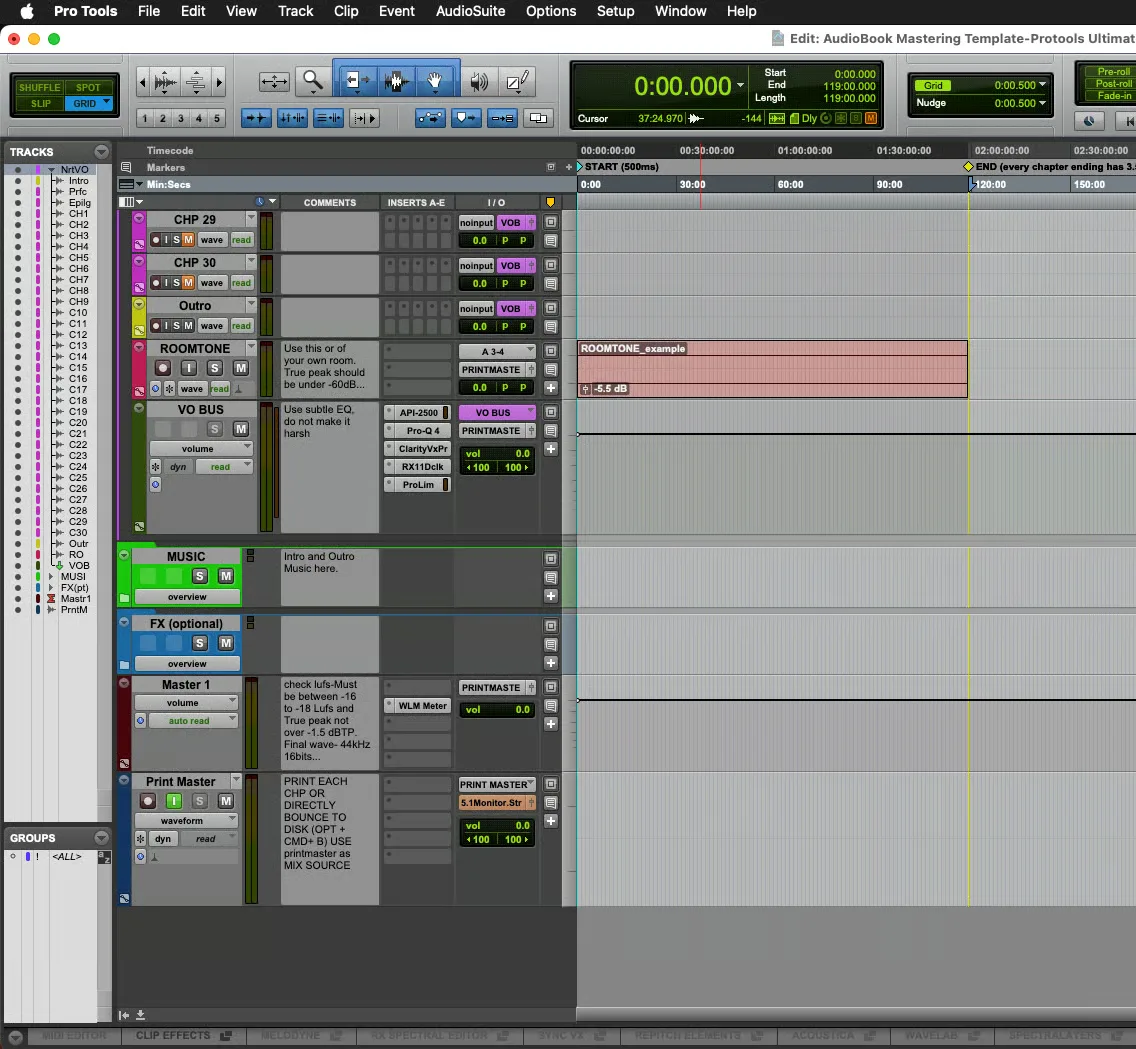Open the Apple menu
1136x1049 pixels.
click(x=27, y=11)
